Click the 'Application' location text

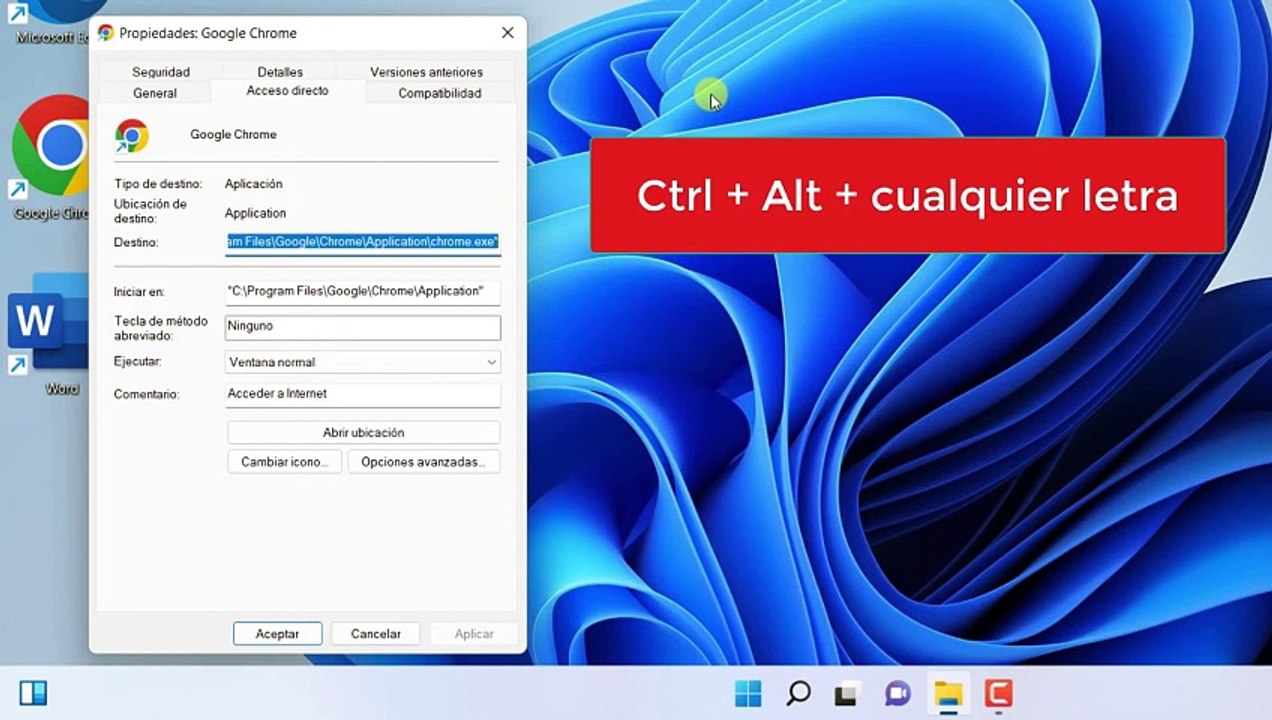(256, 213)
